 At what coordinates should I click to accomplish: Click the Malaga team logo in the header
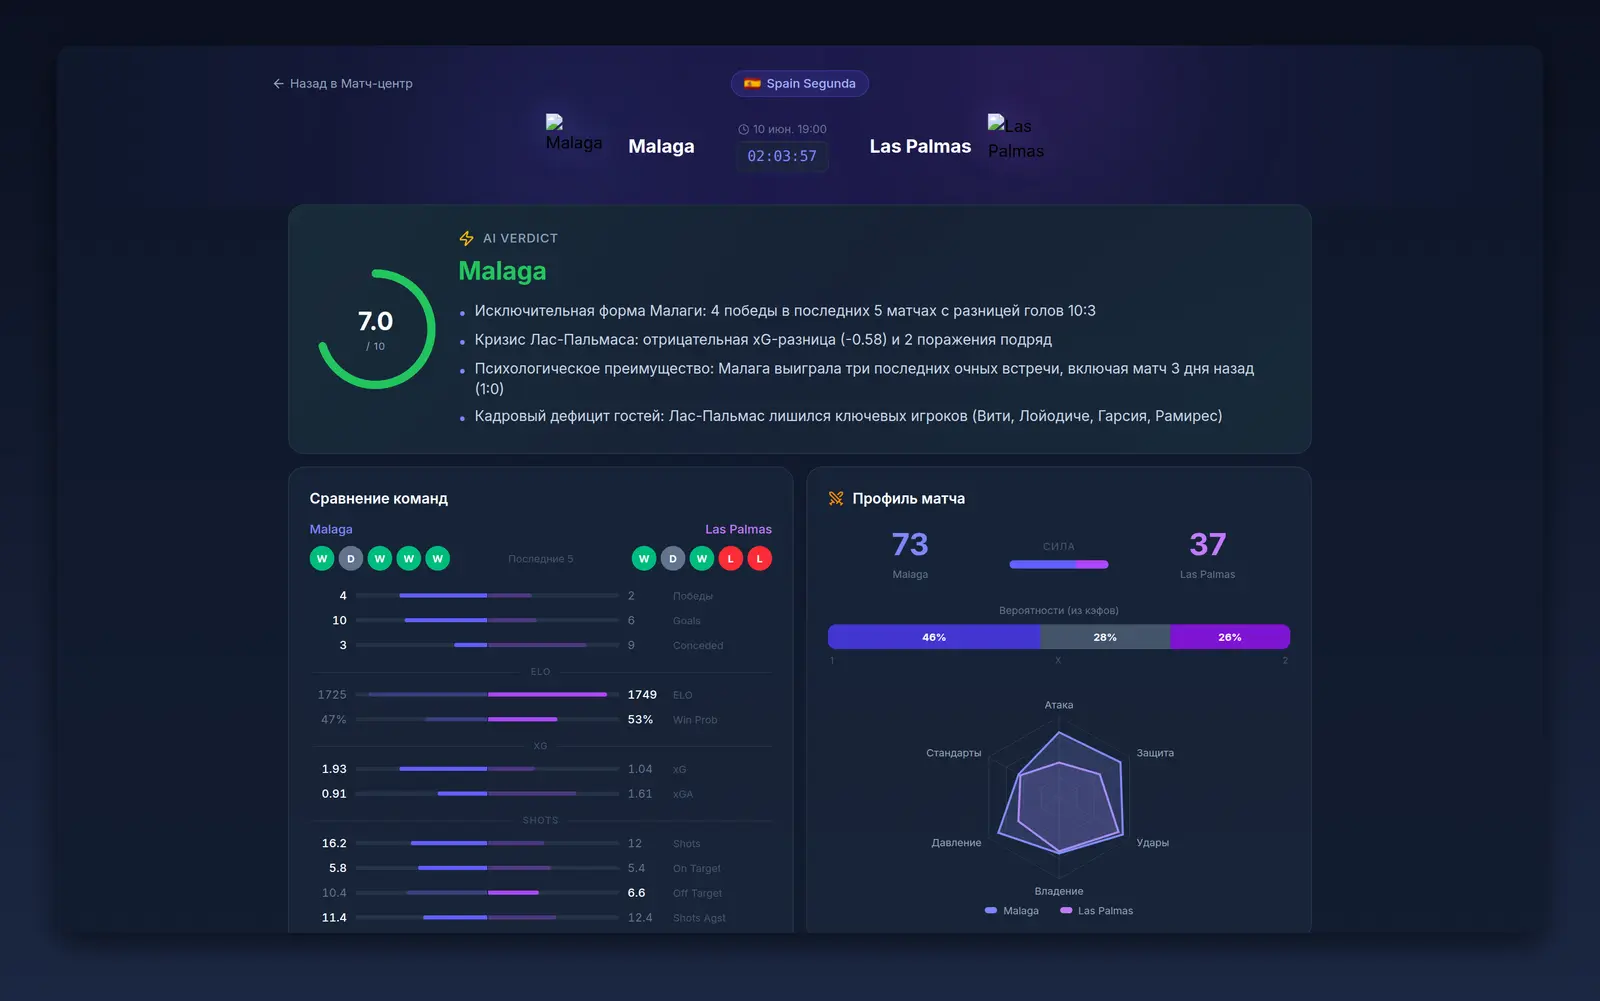pos(574,133)
